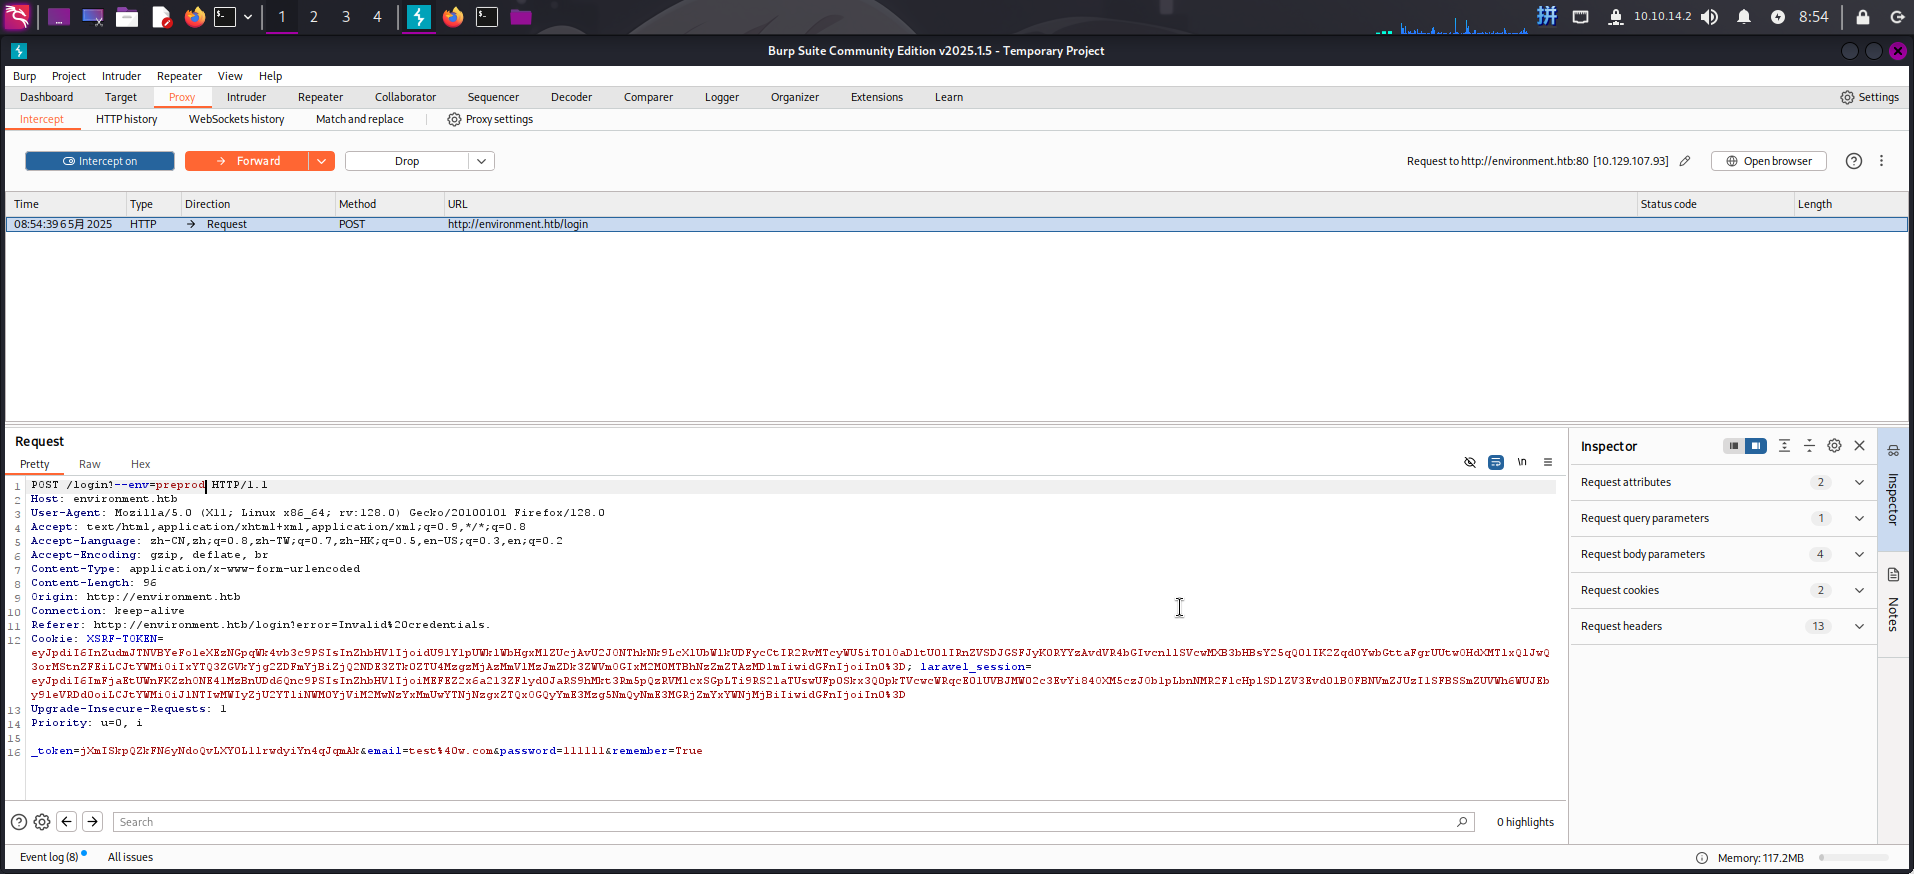
Task: Open the Intruder tool tab
Action: point(246,97)
